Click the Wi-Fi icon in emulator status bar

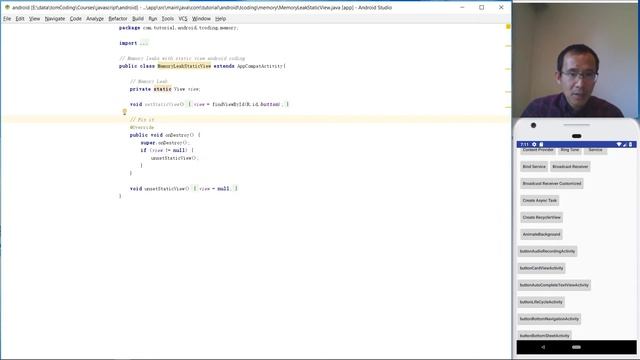pos(619,144)
